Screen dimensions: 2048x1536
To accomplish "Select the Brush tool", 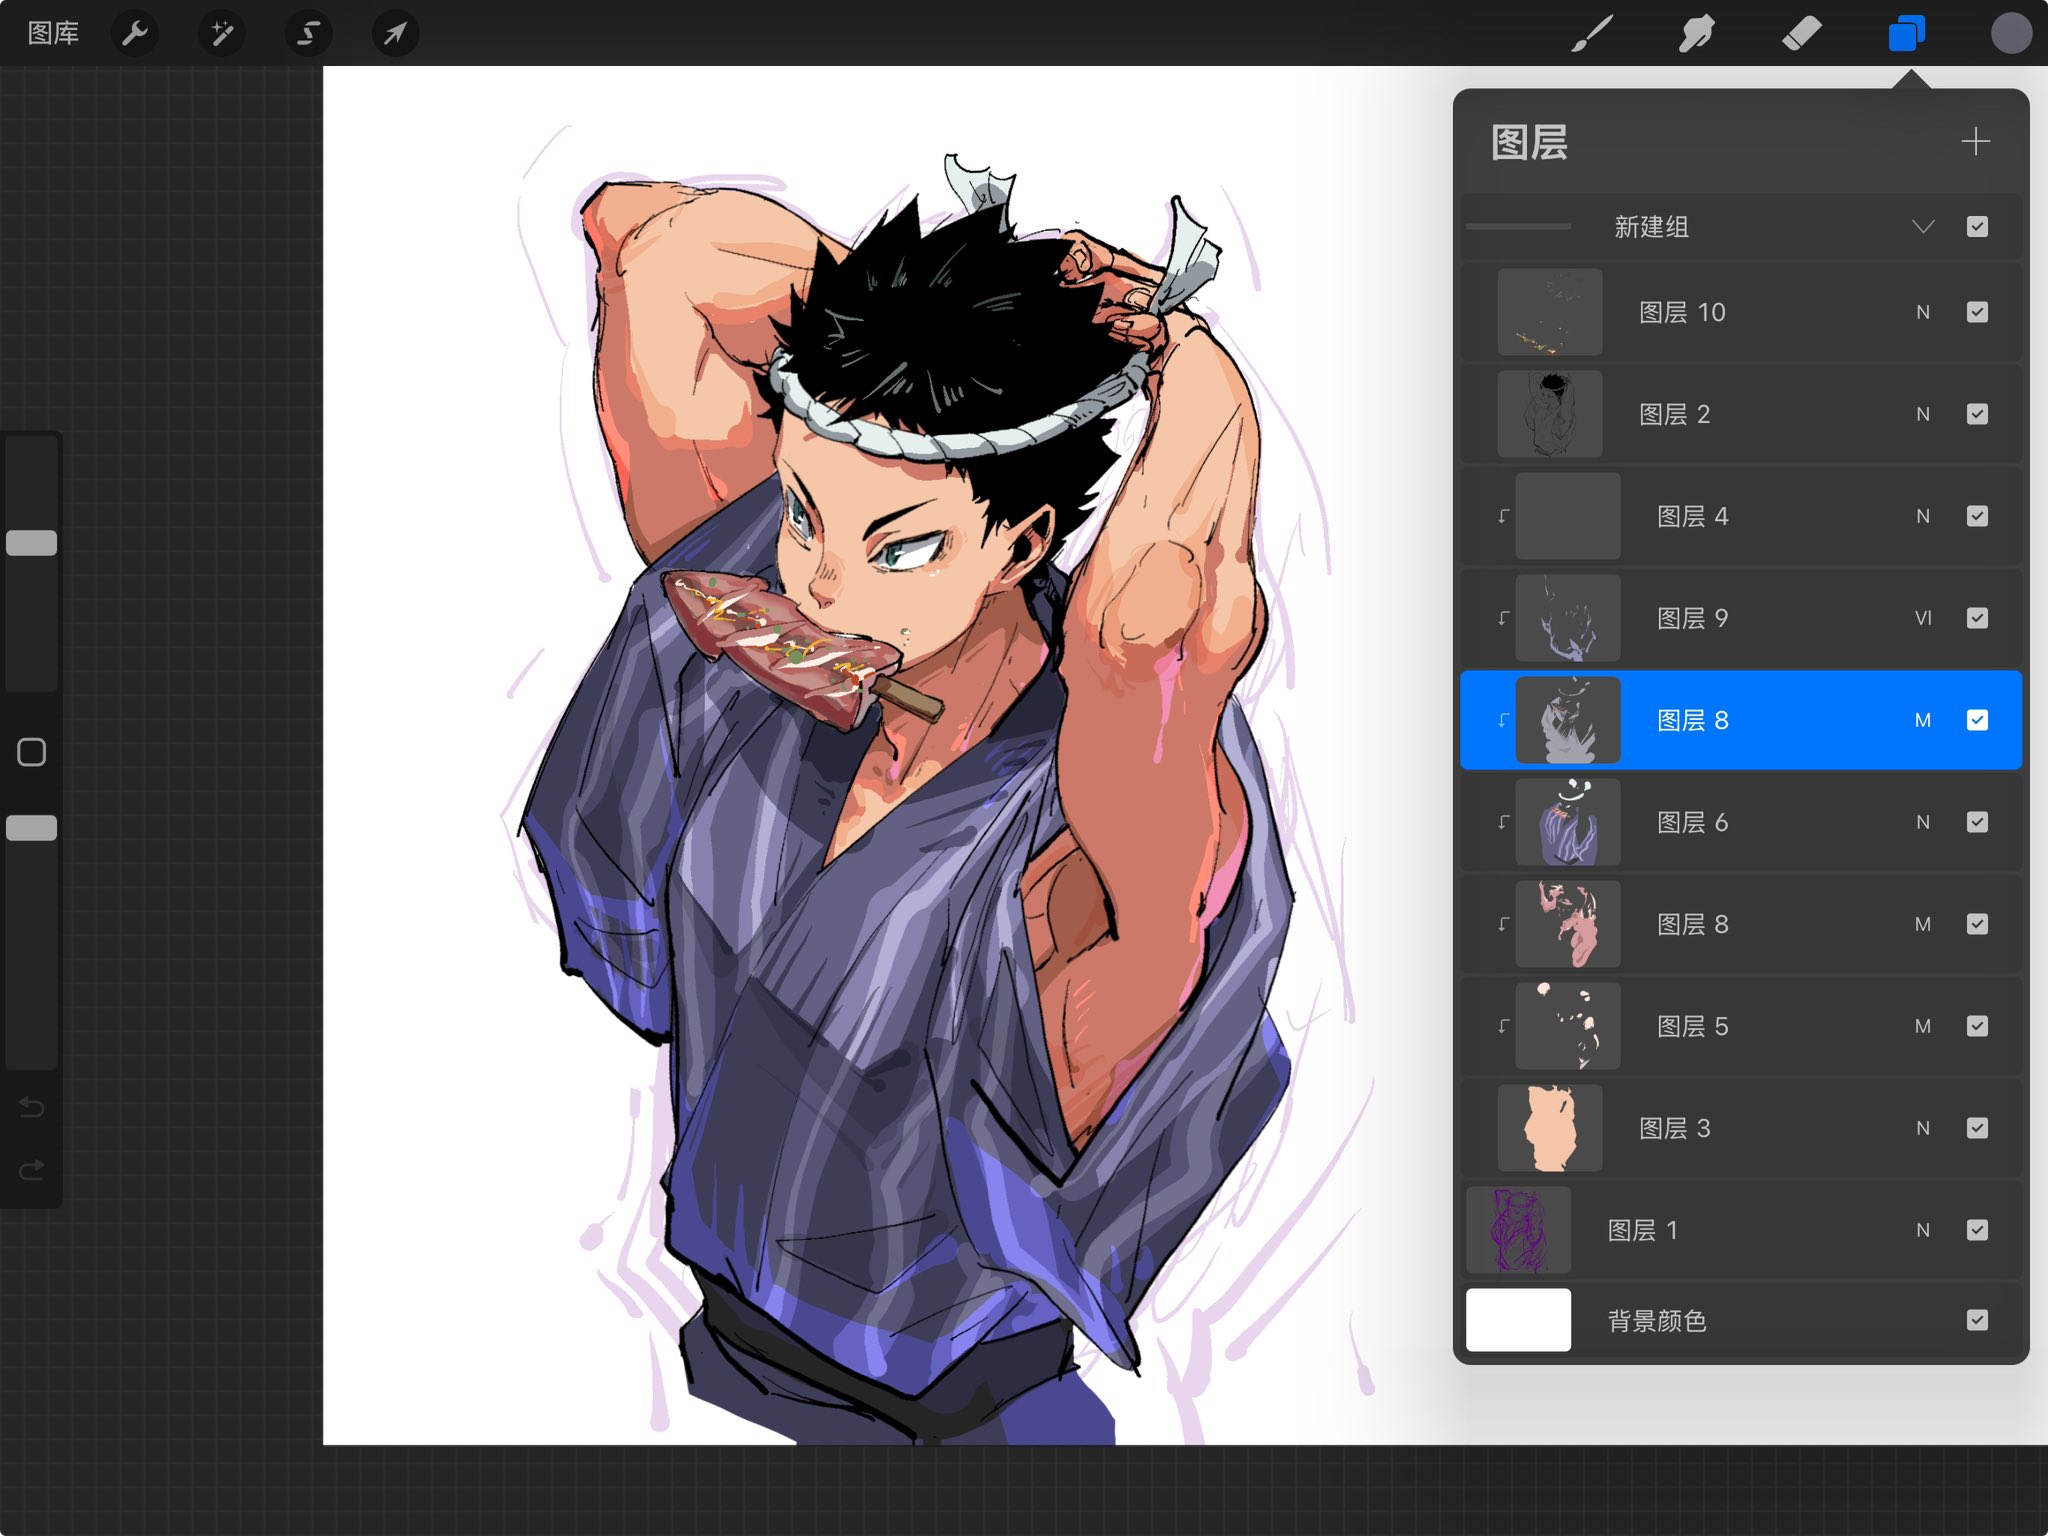I will pos(1592,34).
